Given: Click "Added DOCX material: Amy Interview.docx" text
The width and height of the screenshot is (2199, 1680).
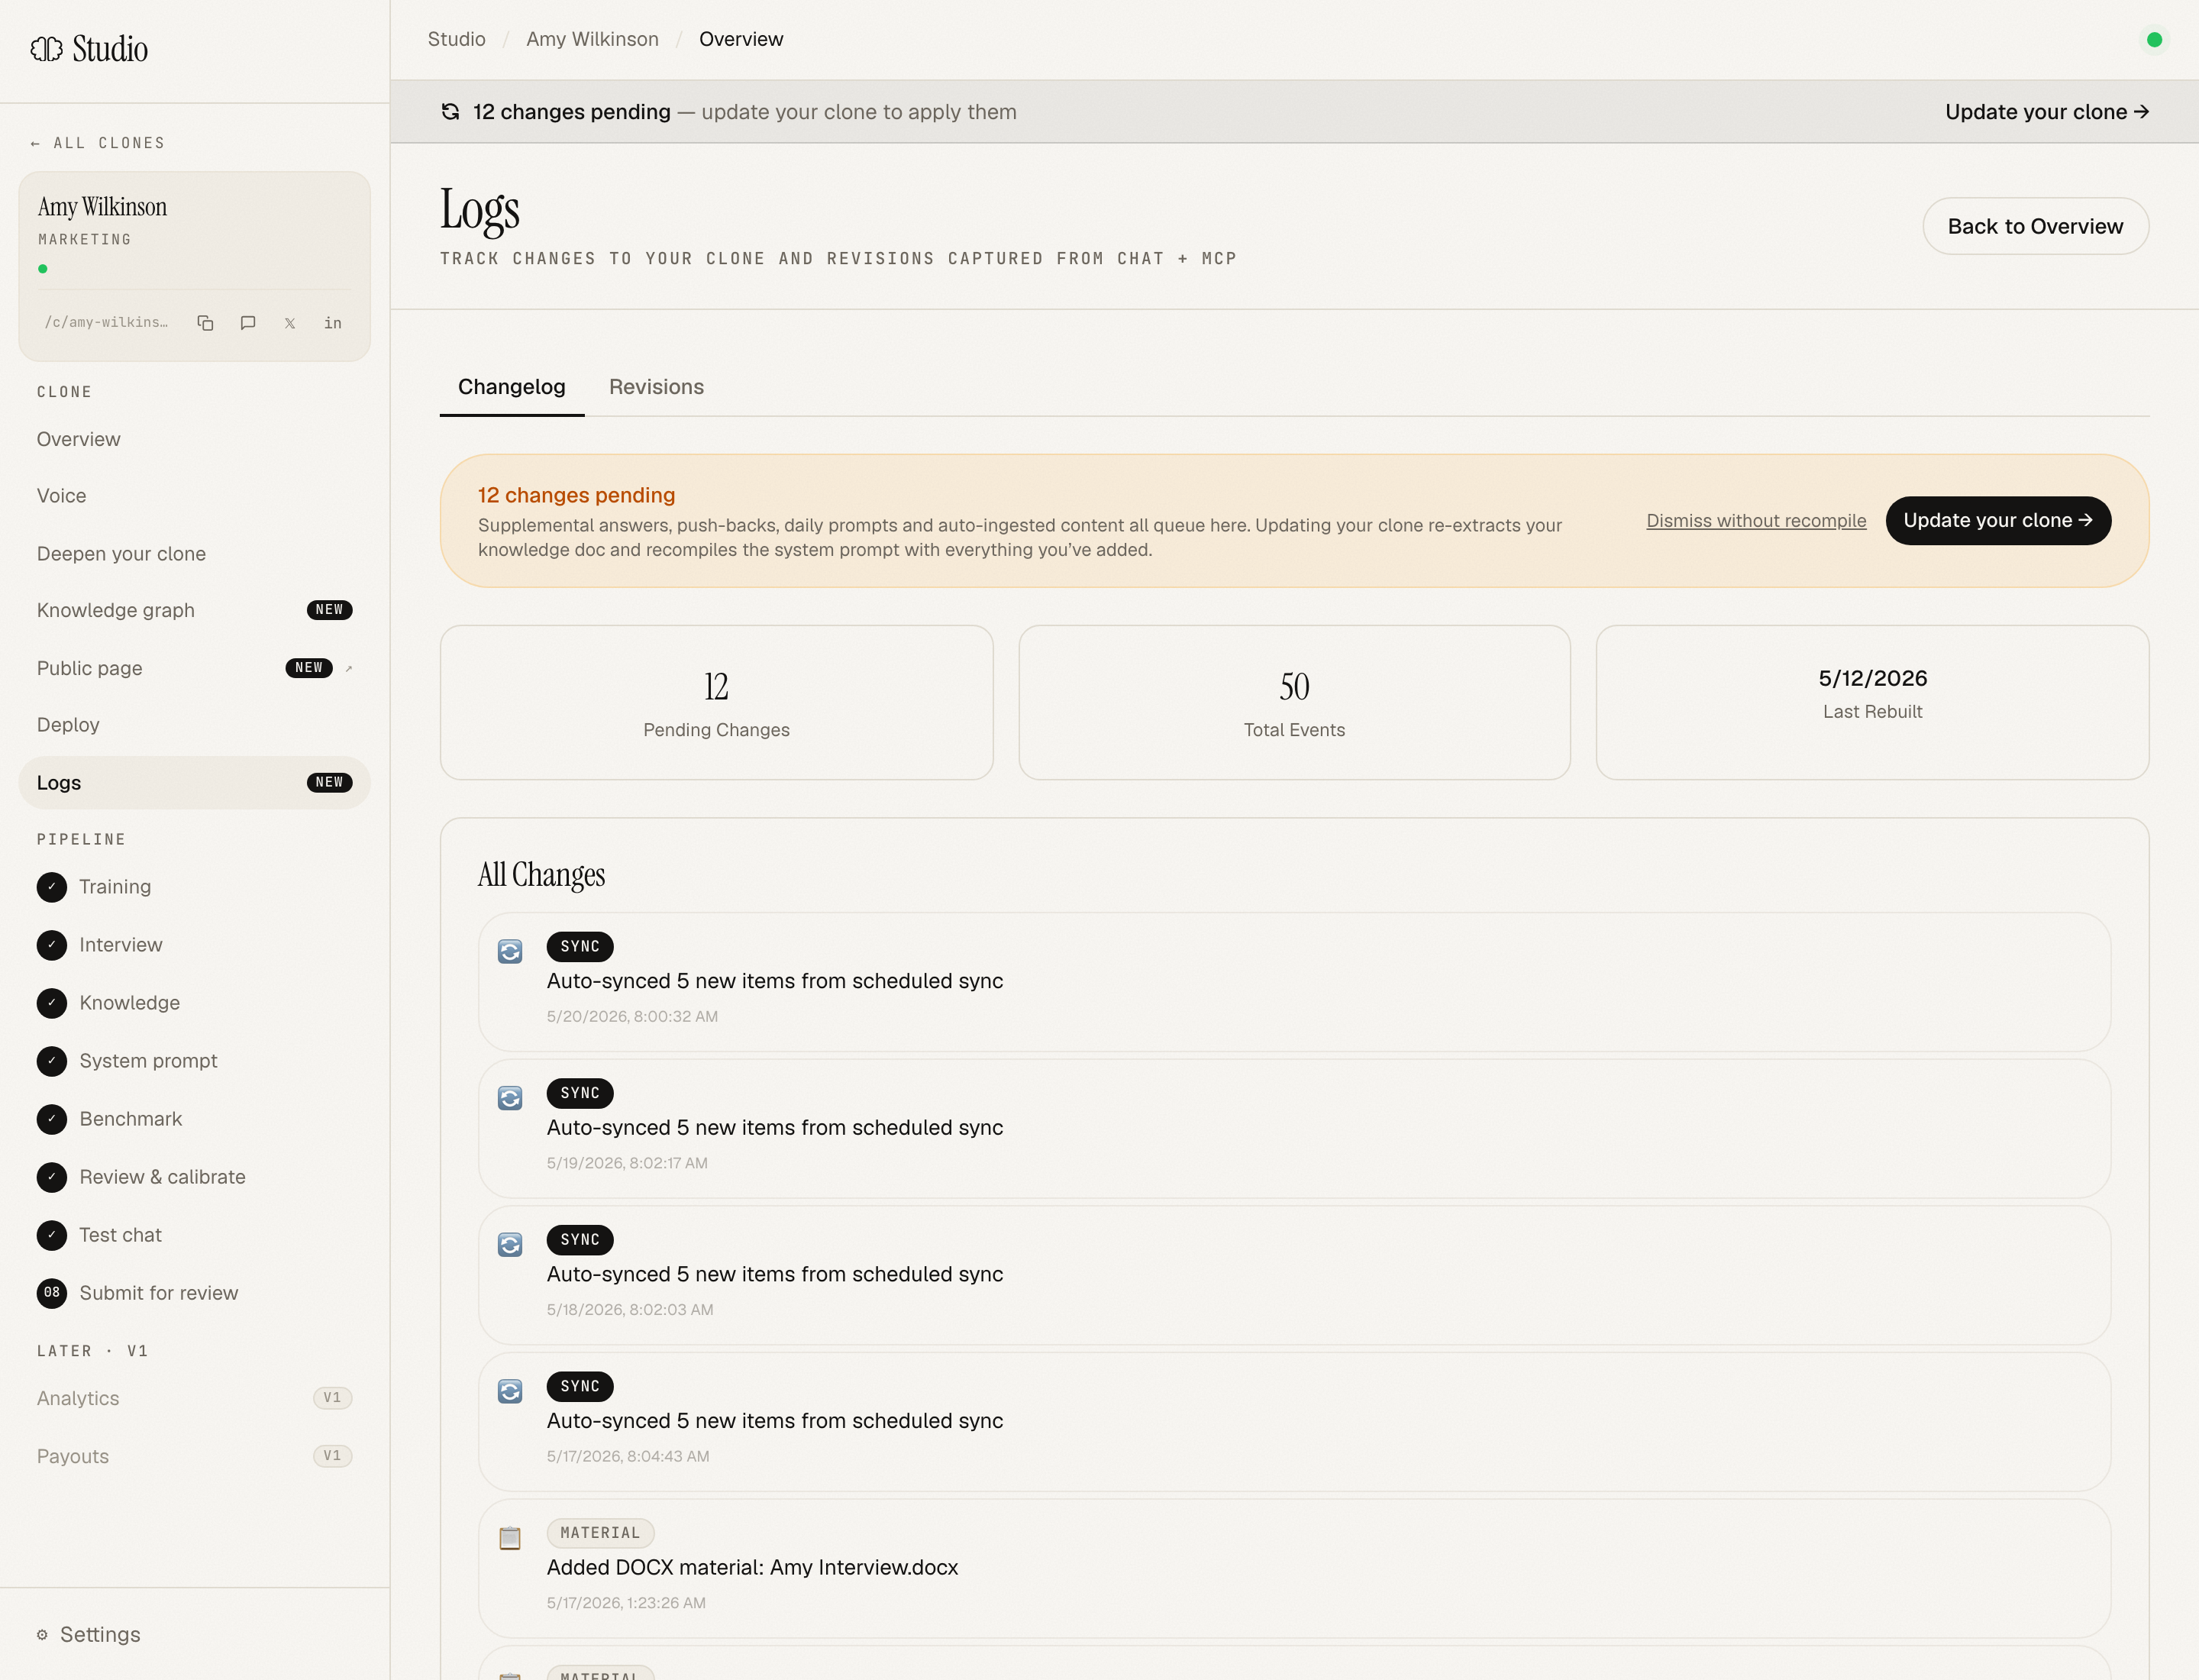Looking at the screenshot, I should point(752,1568).
